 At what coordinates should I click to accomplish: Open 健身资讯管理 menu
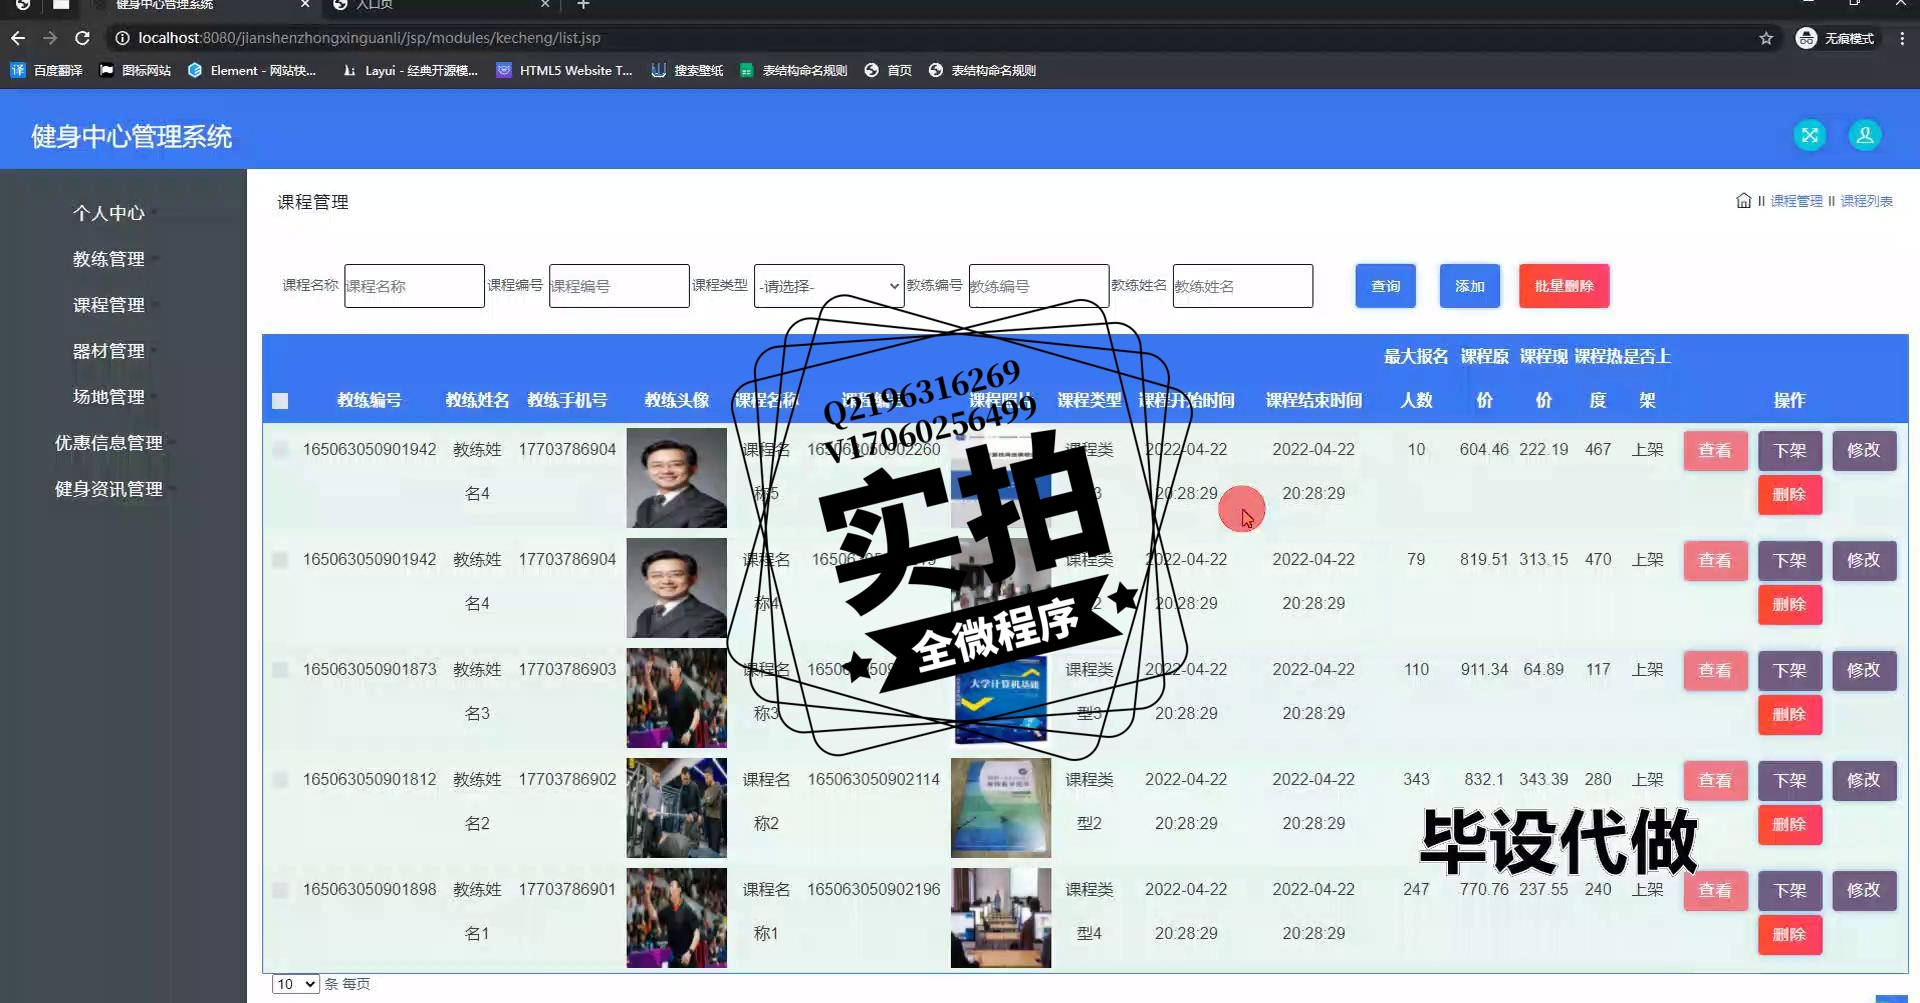pos(109,489)
